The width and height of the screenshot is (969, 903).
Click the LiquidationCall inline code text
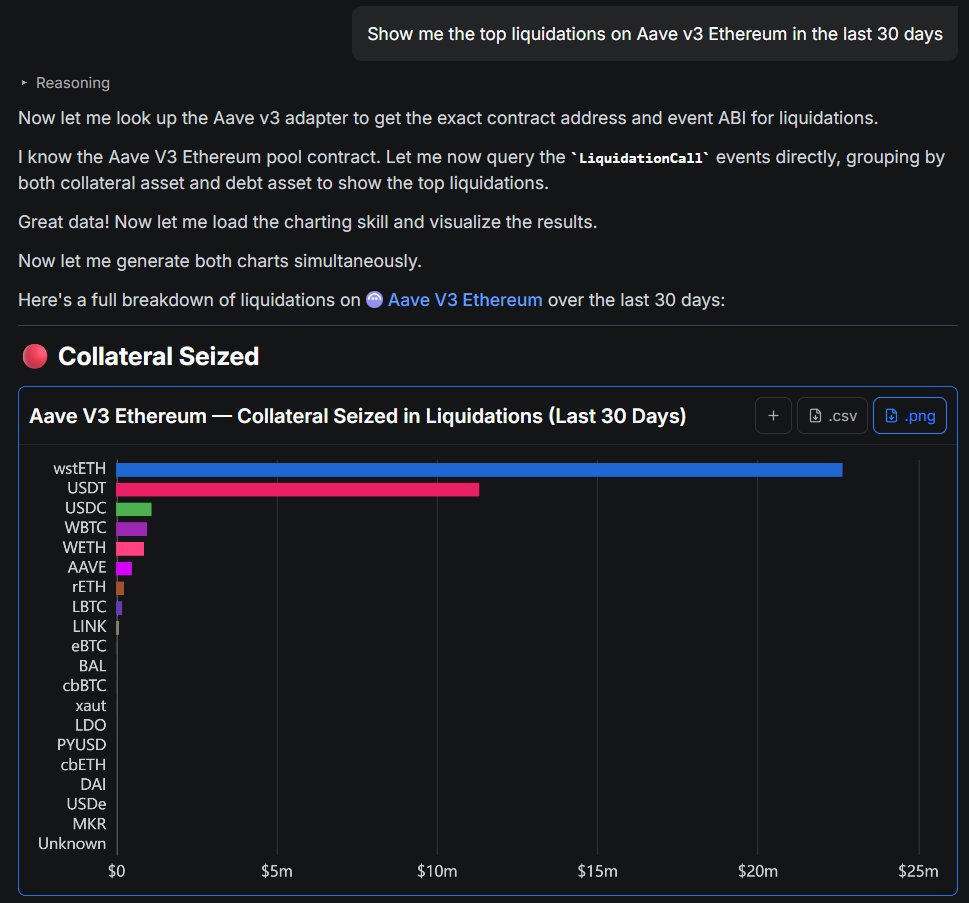(639, 158)
